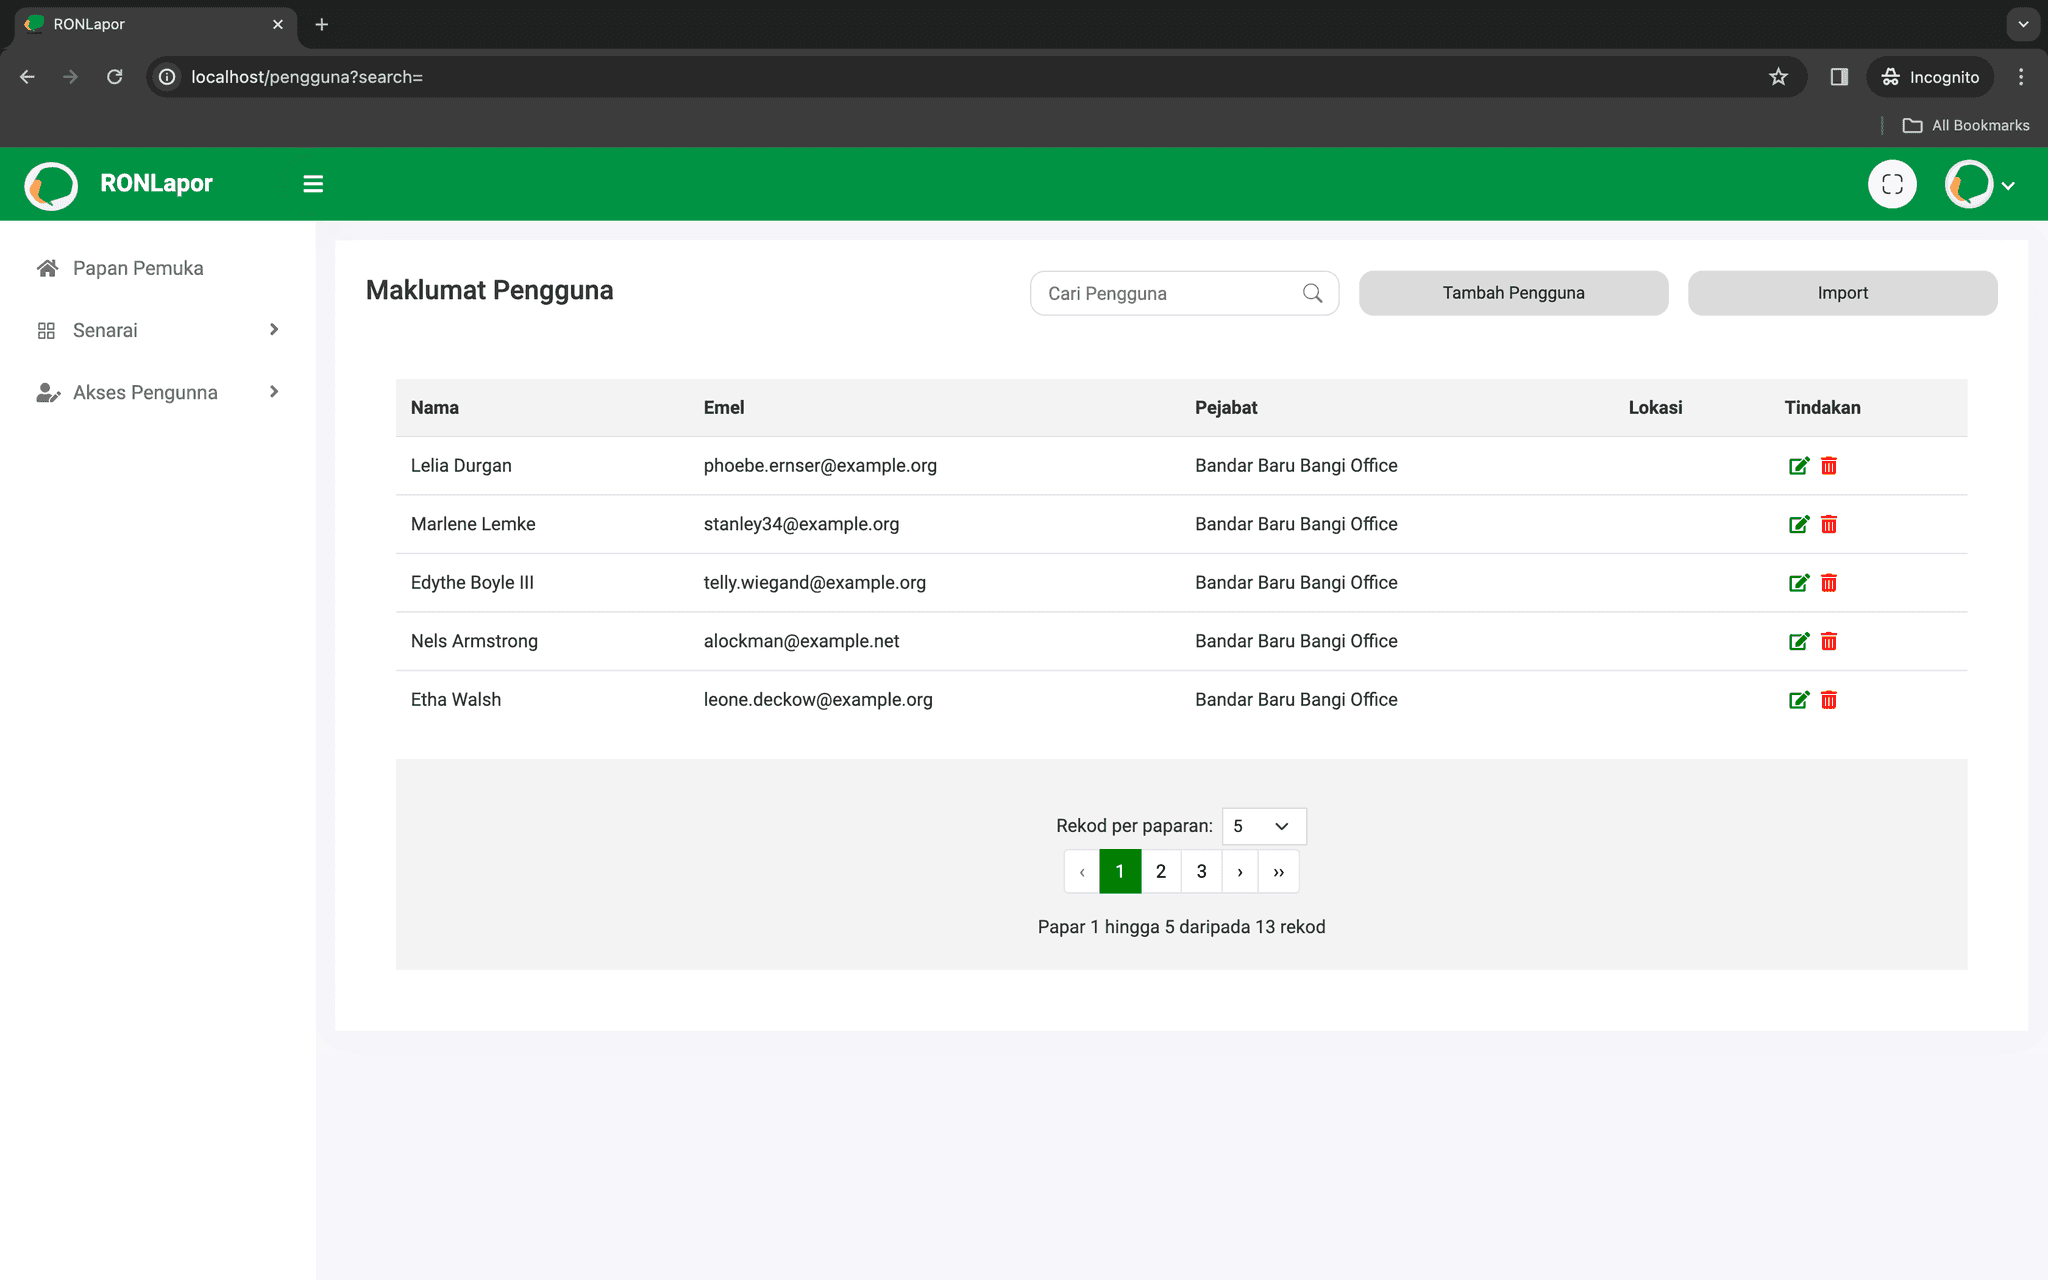Viewport: 2048px width, 1280px height.
Task: Open a new browser tab
Action: pyautogui.click(x=321, y=24)
